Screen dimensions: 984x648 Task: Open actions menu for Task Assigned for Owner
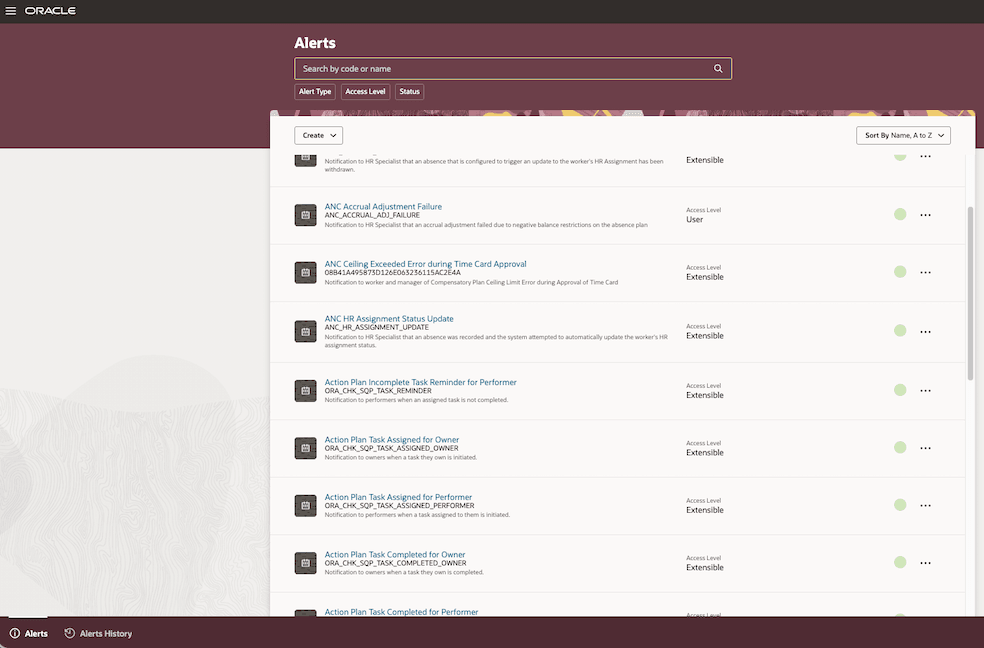coord(925,449)
